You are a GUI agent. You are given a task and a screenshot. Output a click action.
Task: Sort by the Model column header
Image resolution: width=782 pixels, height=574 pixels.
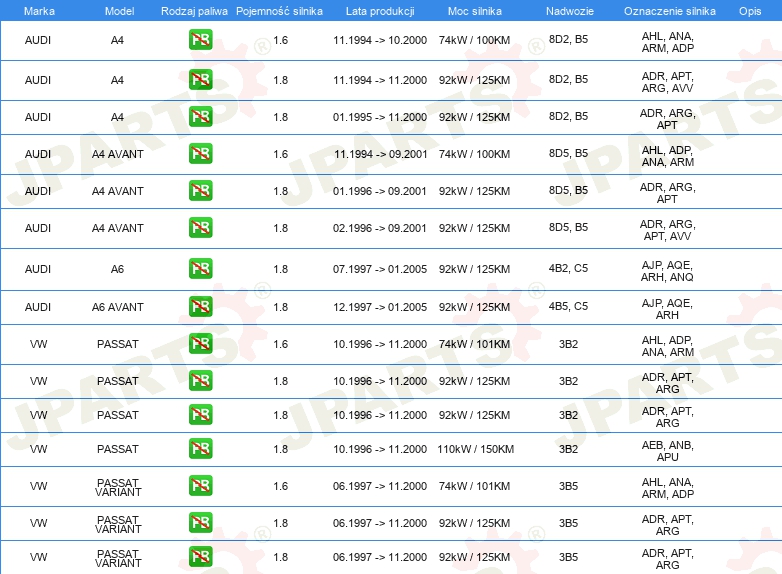click(119, 11)
